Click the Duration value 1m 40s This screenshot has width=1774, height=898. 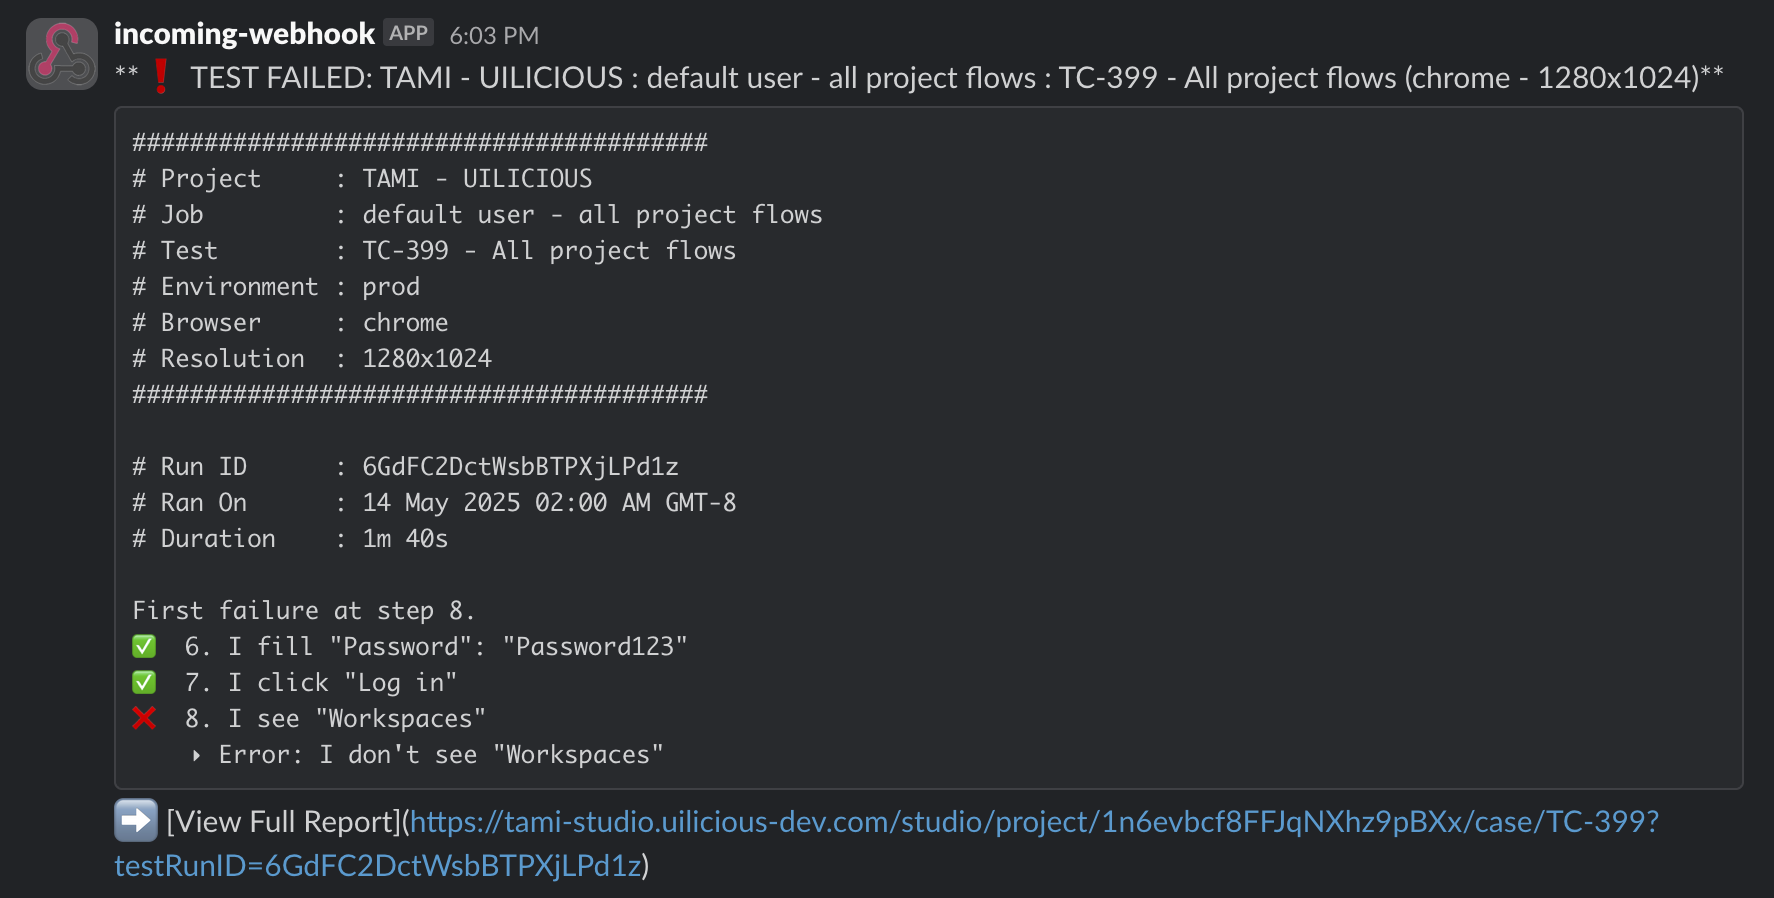point(405,539)
